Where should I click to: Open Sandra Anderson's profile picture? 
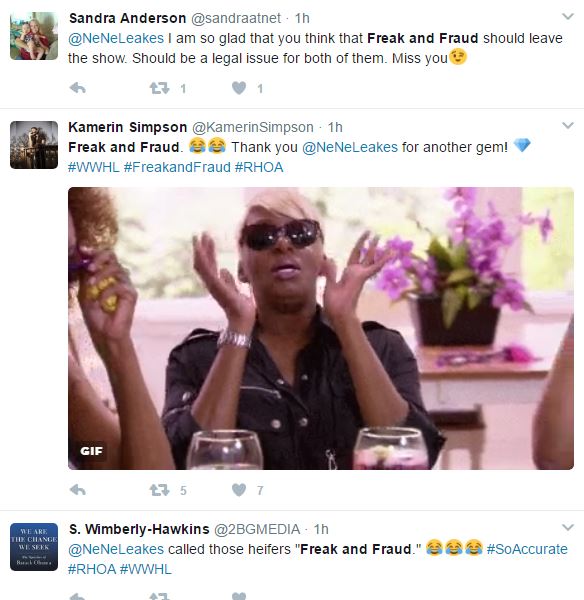[x=34, y=36]
